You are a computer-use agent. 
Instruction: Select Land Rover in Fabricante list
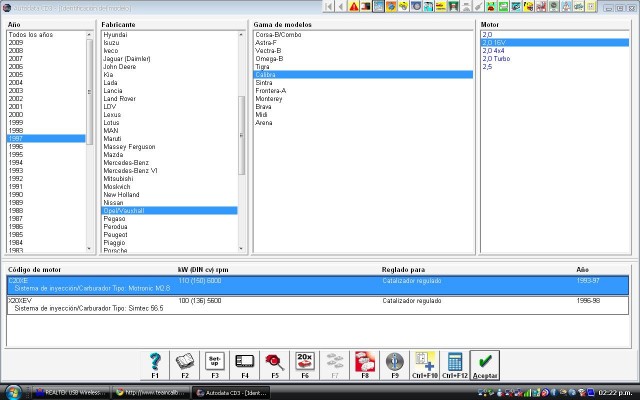tap(169, 99)
